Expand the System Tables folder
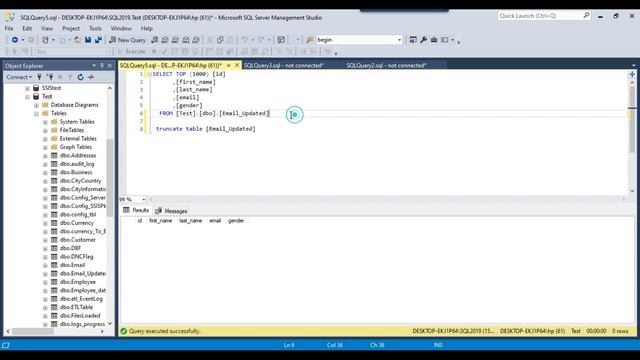This screenshot has height=360, width=640. (45, 122)
